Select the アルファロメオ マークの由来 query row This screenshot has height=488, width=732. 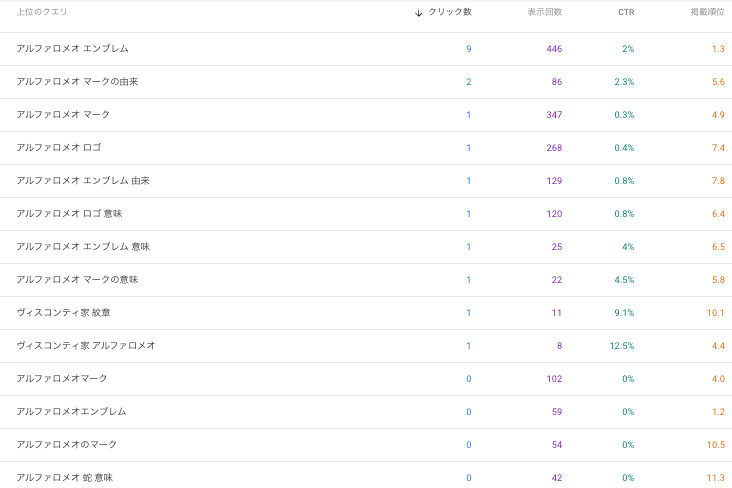(77, 82)
